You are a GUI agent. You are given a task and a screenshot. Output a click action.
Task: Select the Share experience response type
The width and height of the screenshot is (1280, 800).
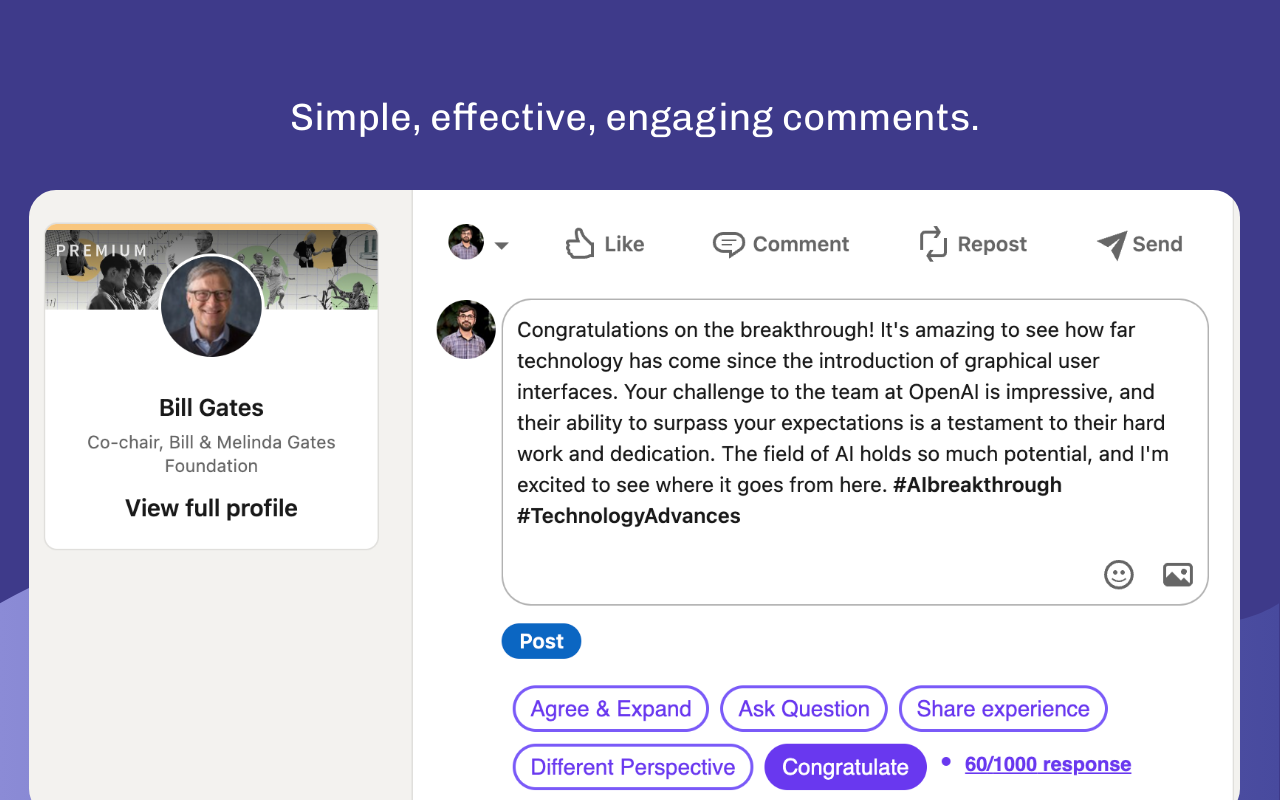point(1002,709)
